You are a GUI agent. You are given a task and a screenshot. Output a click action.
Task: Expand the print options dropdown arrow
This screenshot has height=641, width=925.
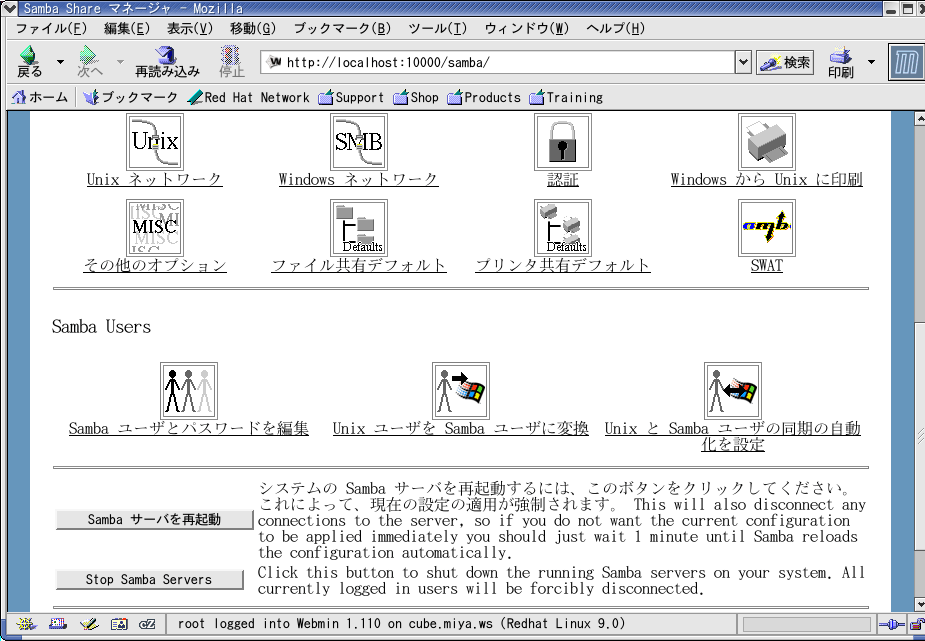point(871,61)
